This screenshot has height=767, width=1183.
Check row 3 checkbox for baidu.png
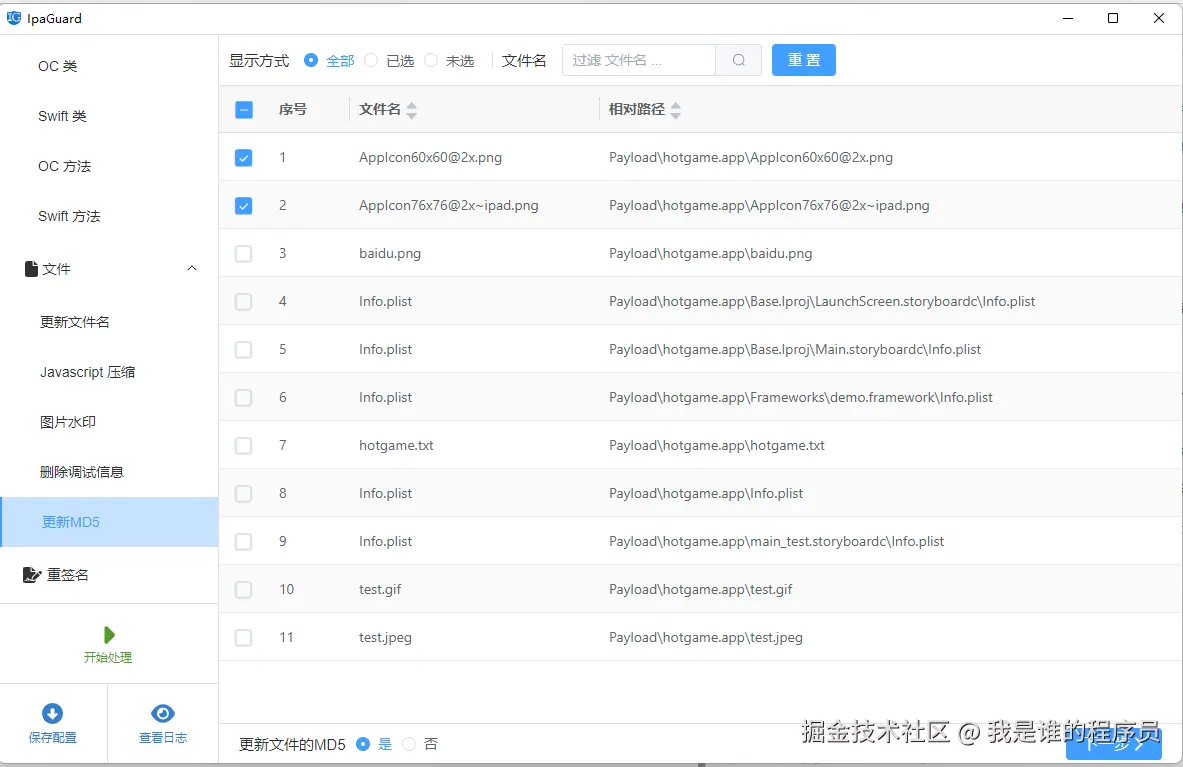(x=243, y=253)
